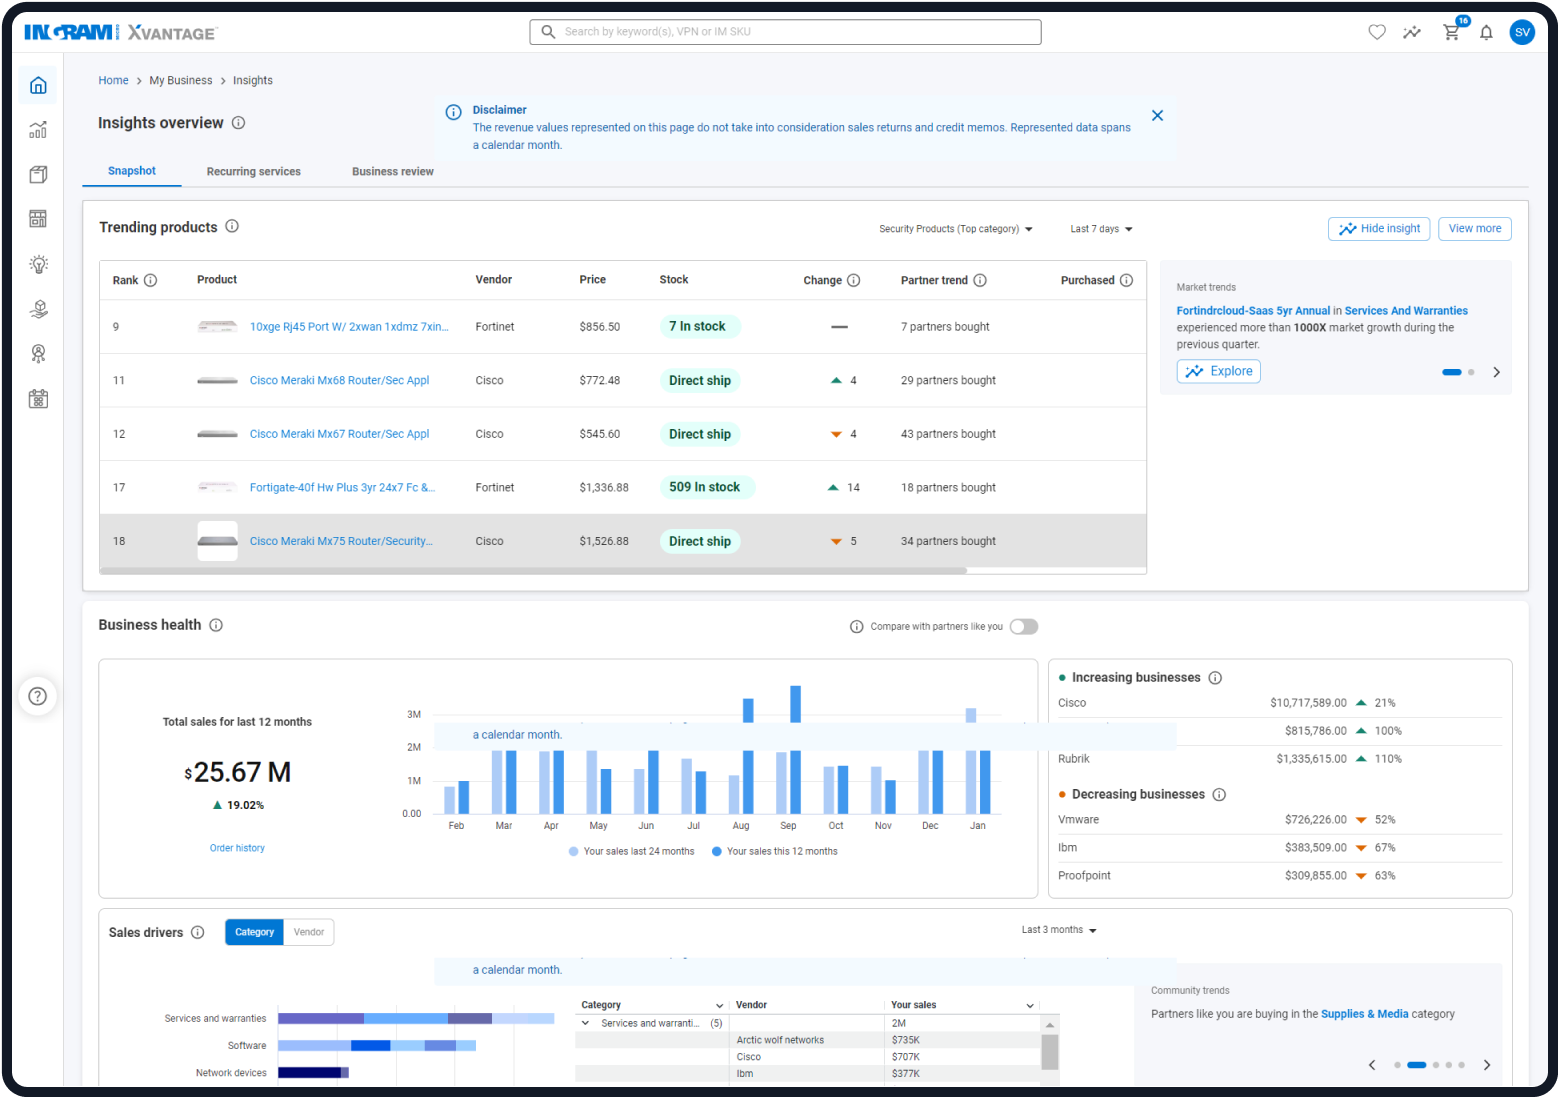Click the trending products horizontal scrollbar

533,571
